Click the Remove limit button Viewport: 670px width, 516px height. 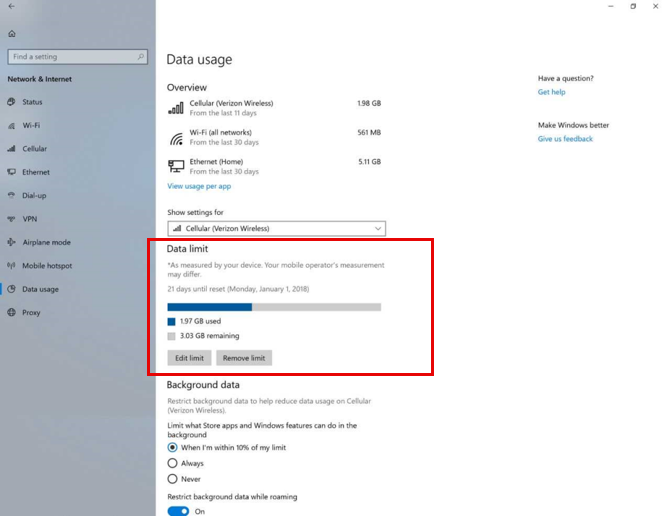click(x=244, y=358)
